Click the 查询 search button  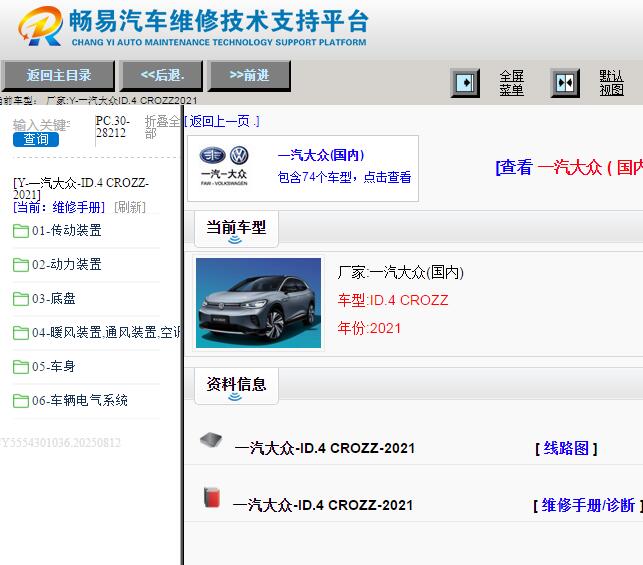(x=36, y=139)
